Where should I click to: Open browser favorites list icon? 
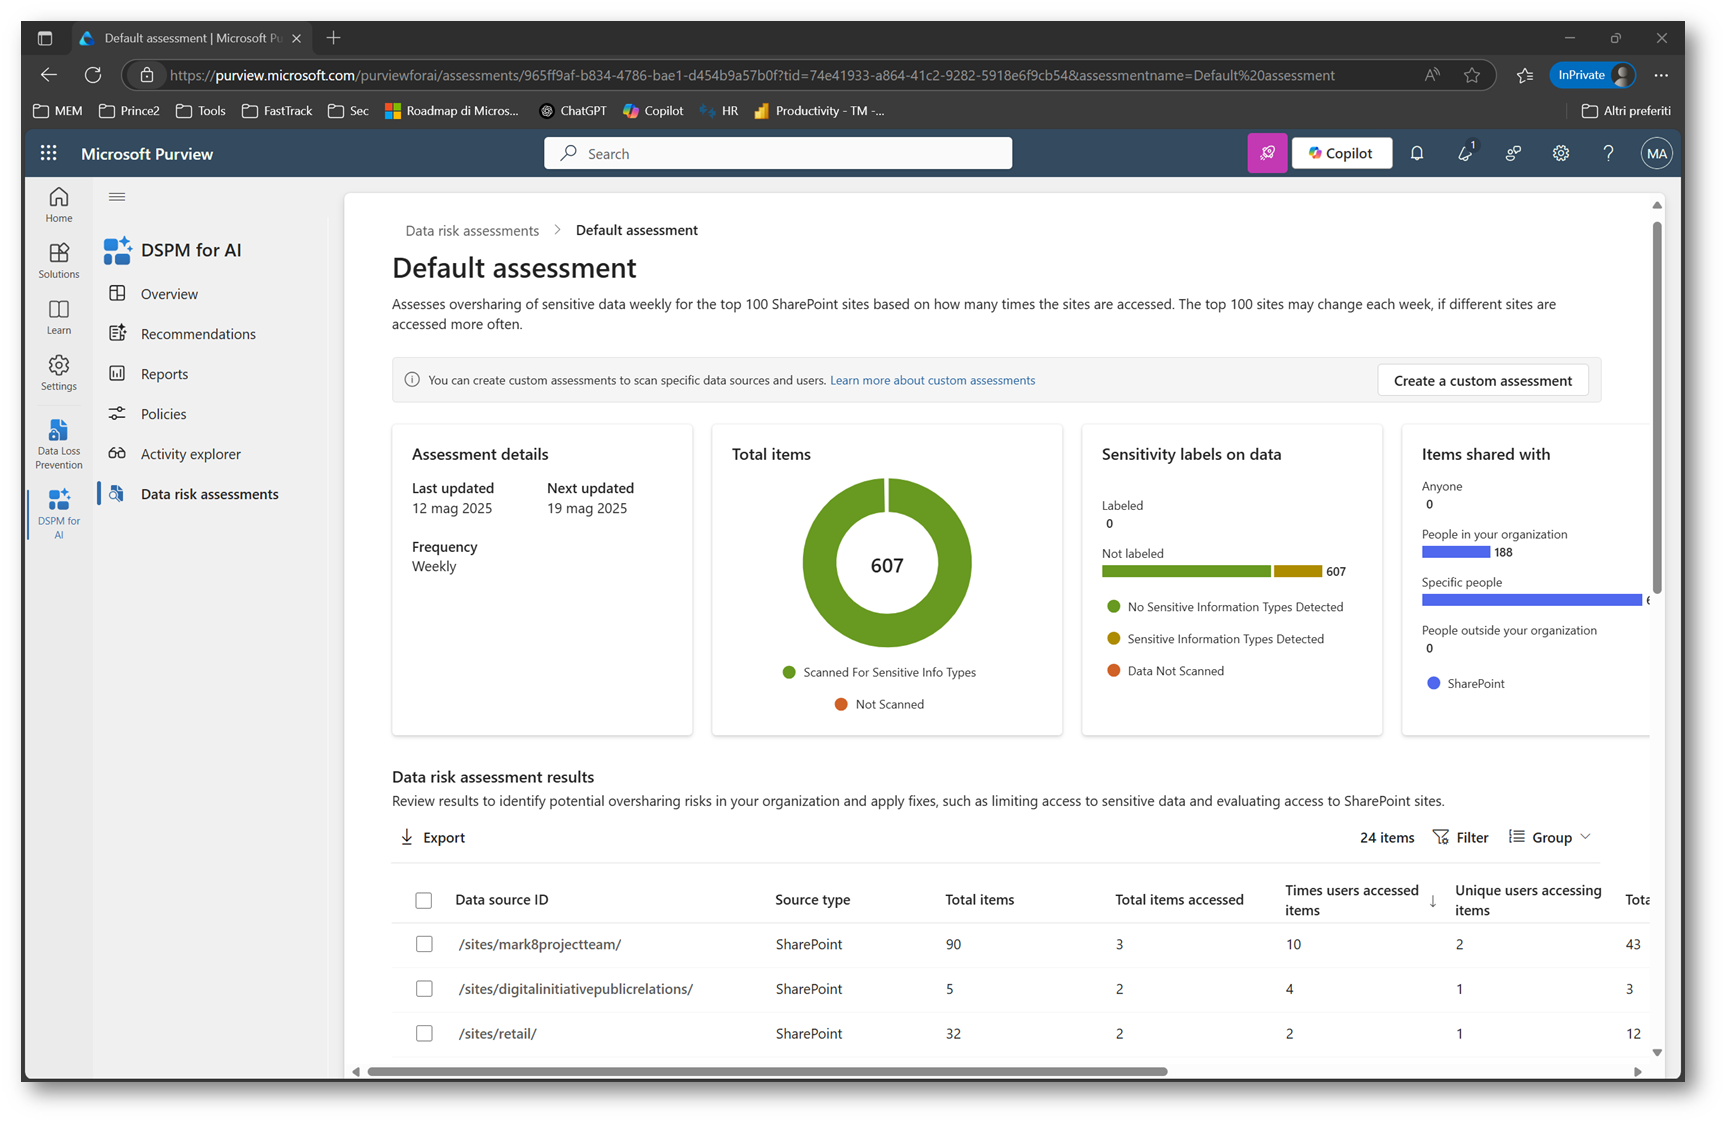[x=1525, y=75]
